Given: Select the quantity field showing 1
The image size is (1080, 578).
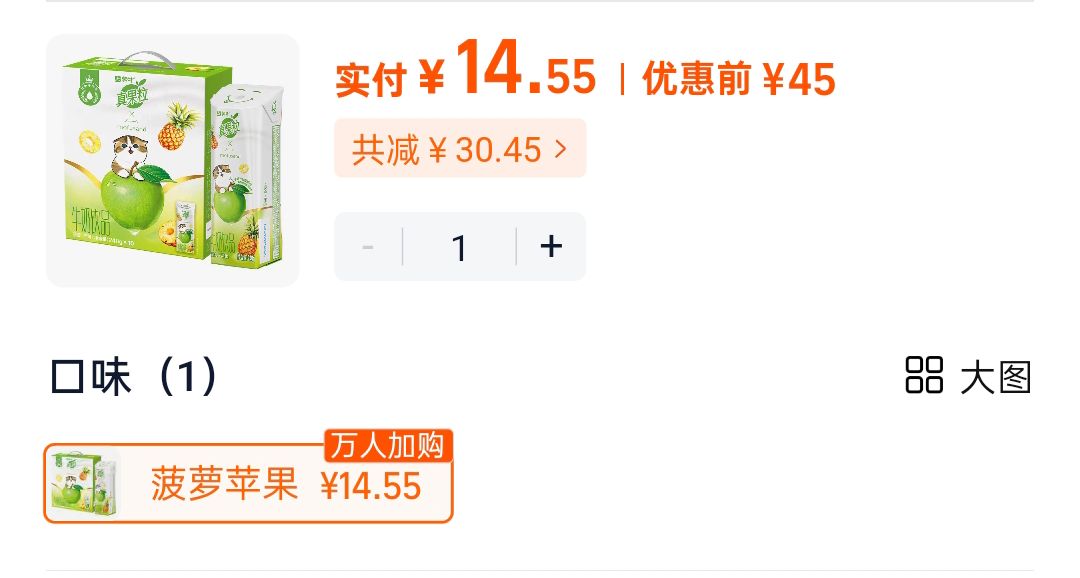Looking at the screenshot, I should point(459,247).
